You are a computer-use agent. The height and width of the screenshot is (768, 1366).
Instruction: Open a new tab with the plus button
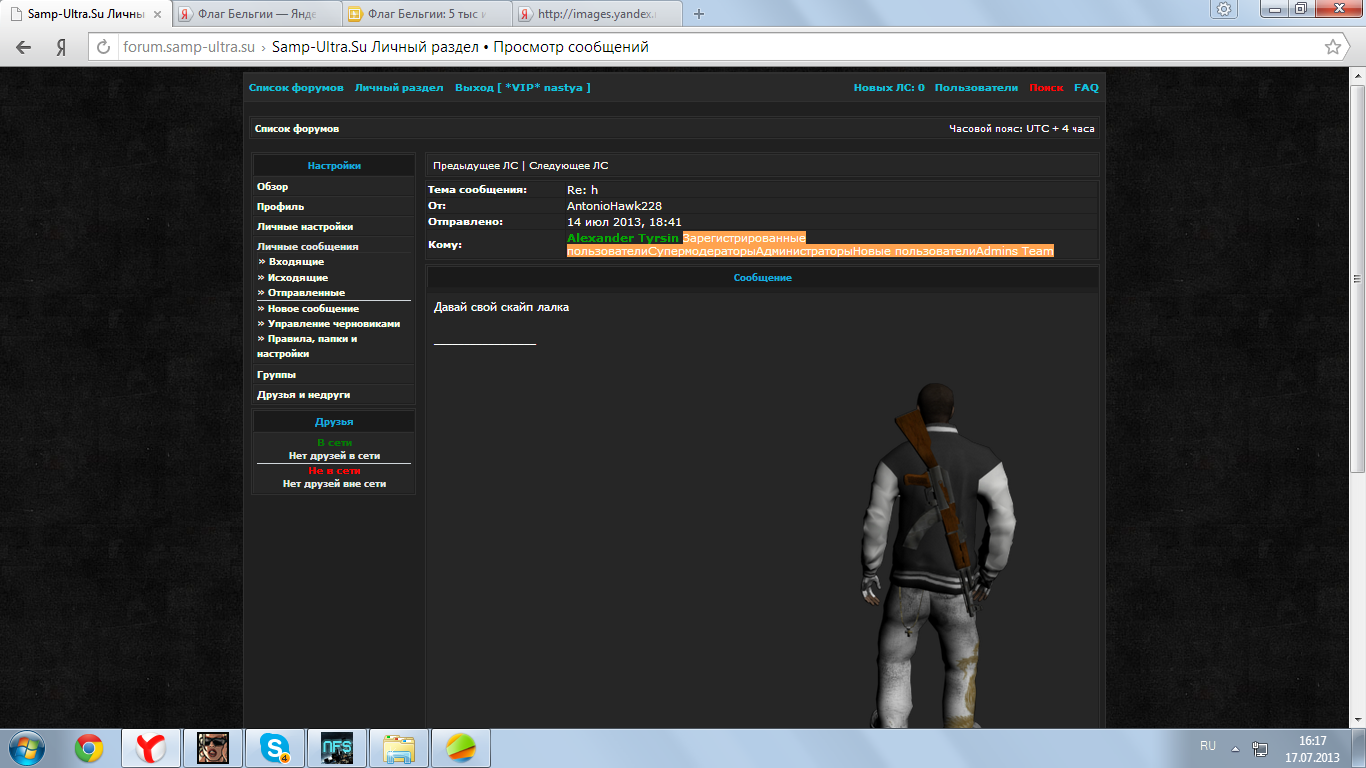[699, 14]
